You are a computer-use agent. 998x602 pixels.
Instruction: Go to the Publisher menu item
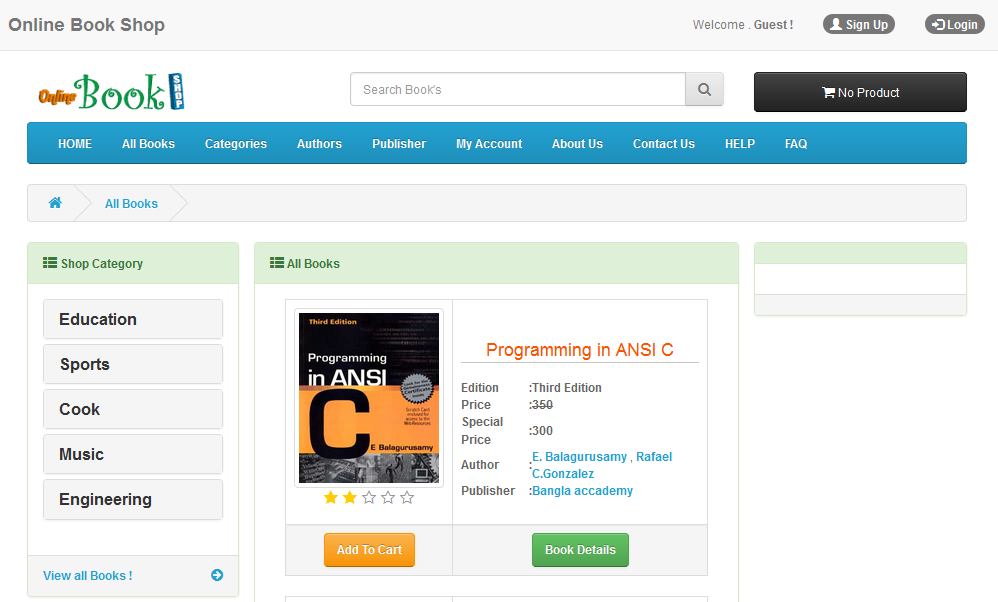(399, 144)
